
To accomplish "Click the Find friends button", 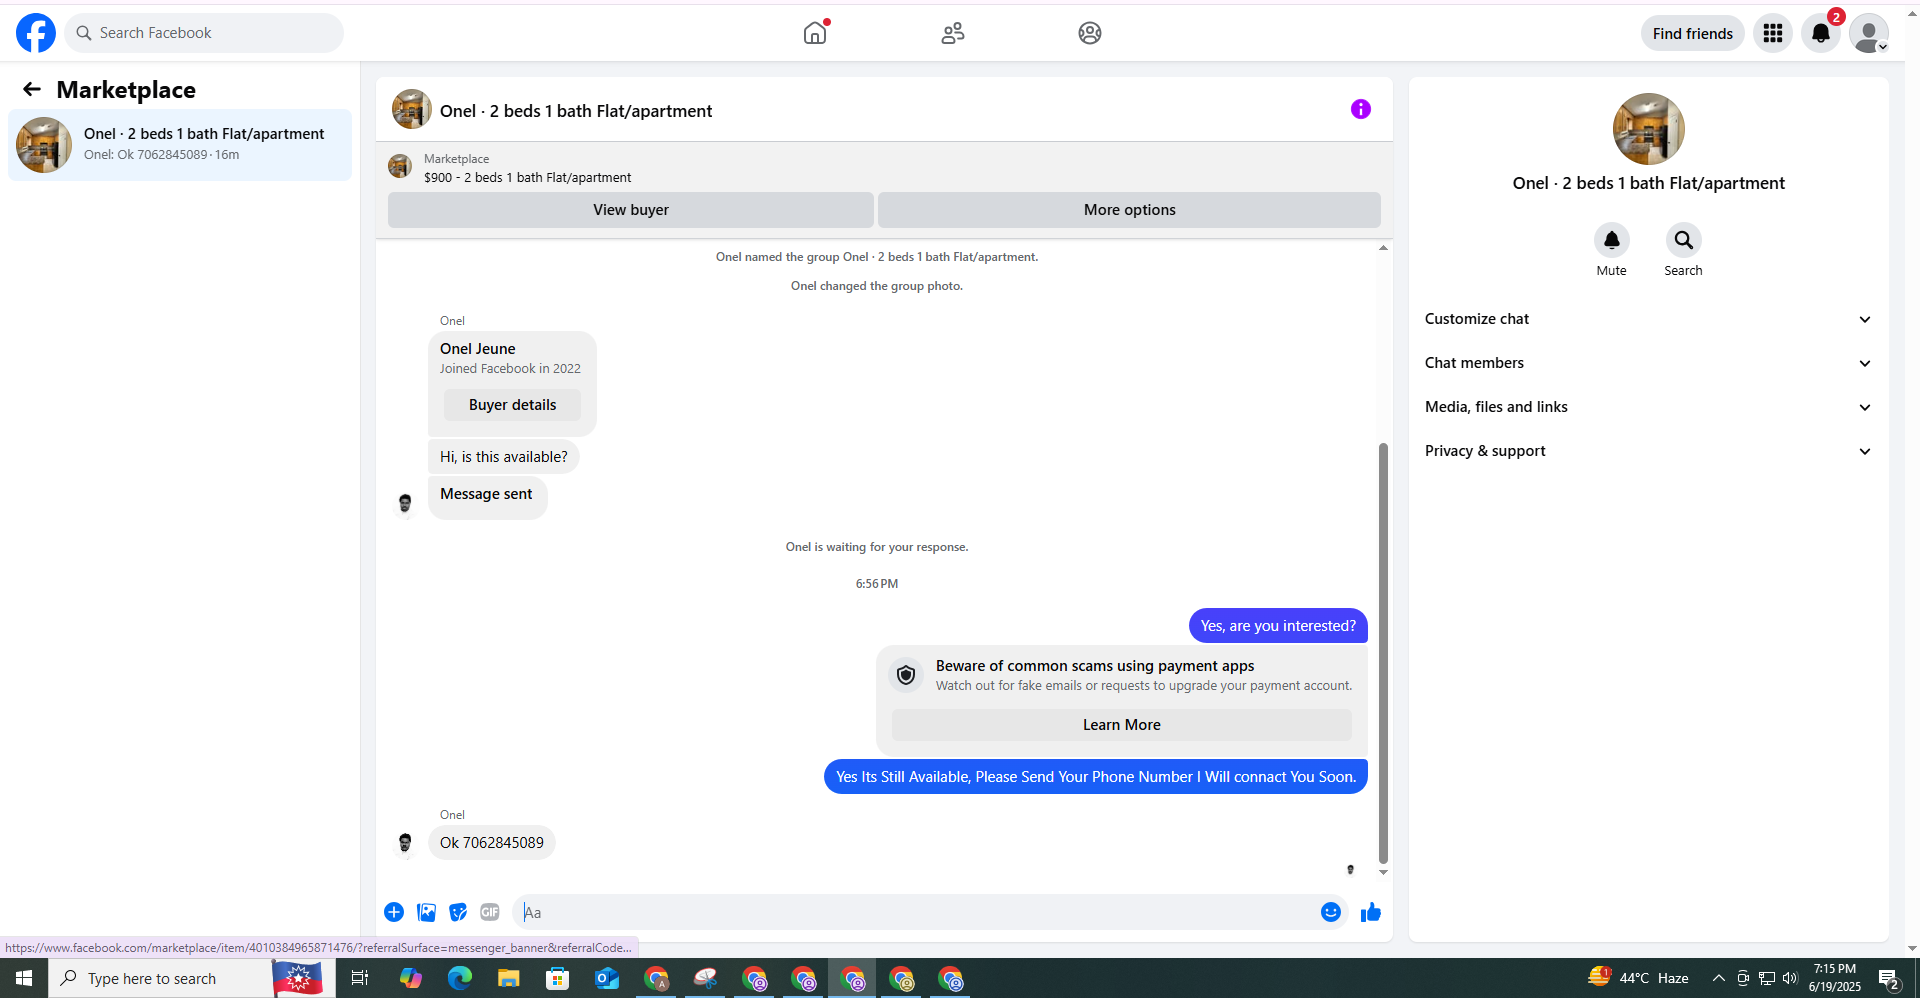I will pyautogui.click(x=1693, y=33).
